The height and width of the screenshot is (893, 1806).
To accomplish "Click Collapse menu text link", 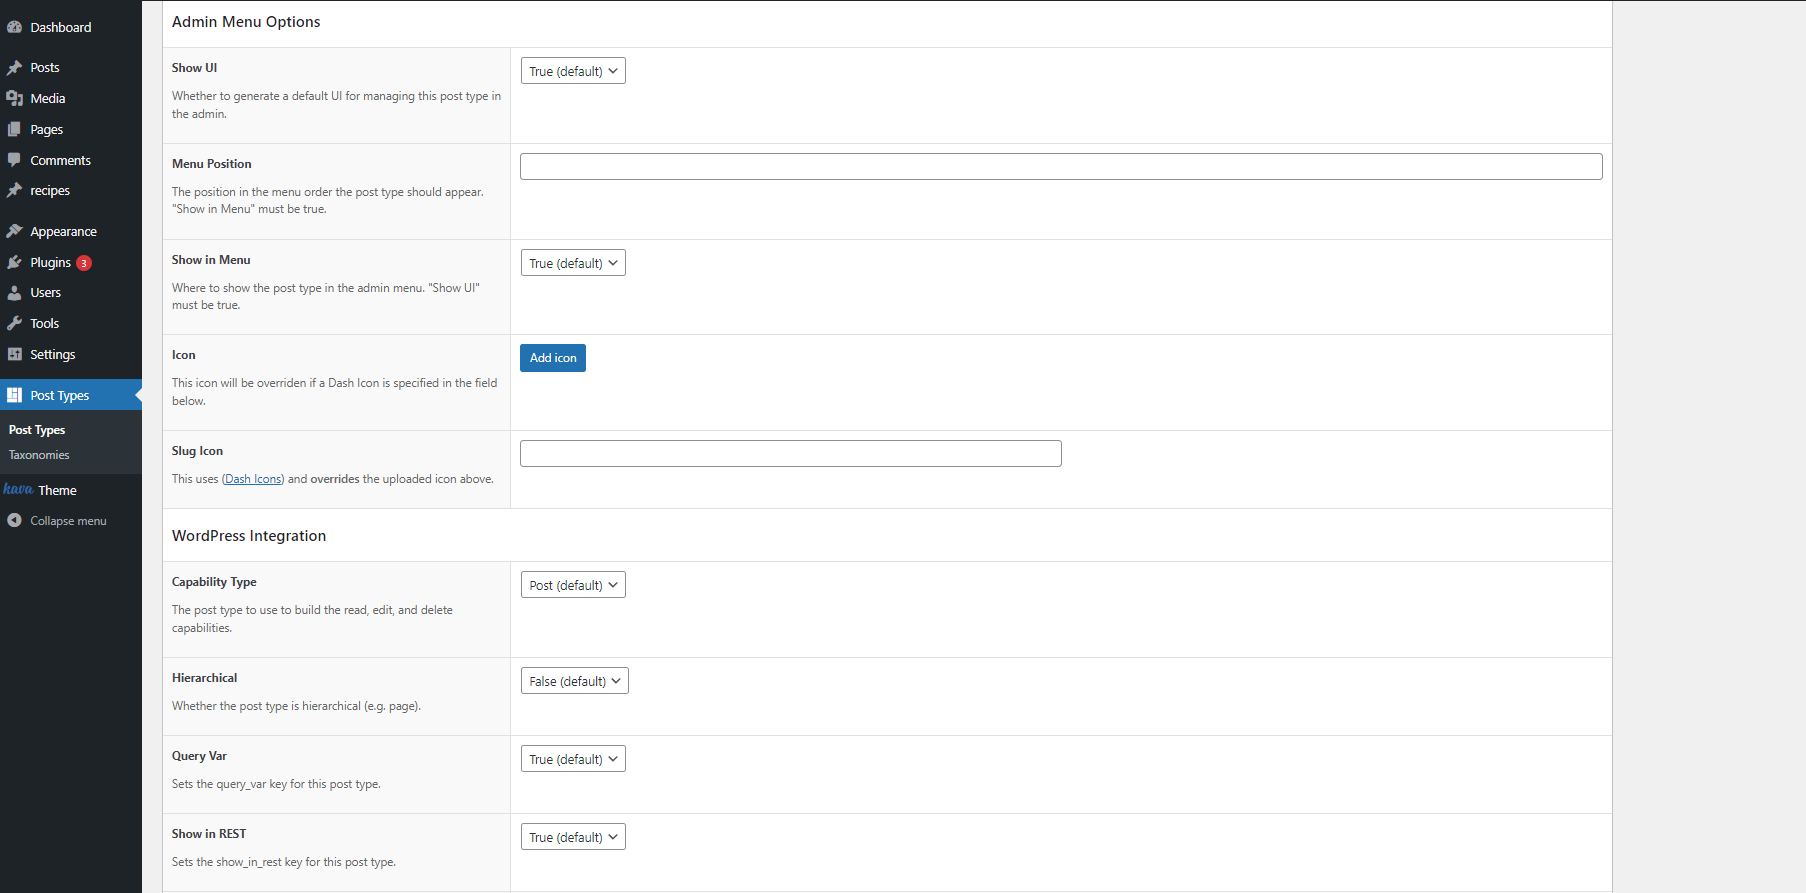I will click(68, 521).
